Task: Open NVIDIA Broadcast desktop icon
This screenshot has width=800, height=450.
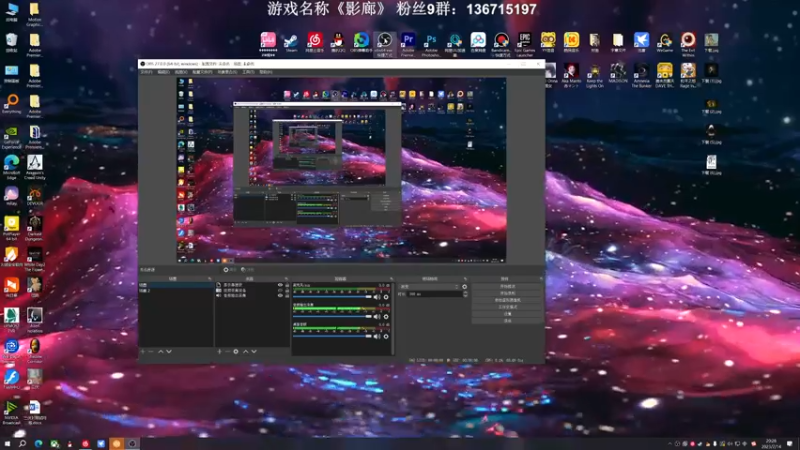Action: tap(11, 412)
